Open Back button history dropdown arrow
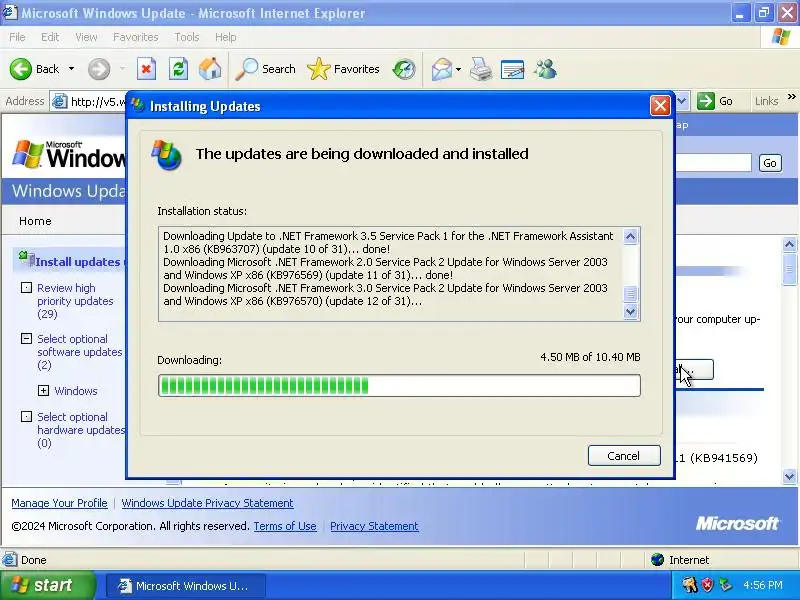 (71, 69)
